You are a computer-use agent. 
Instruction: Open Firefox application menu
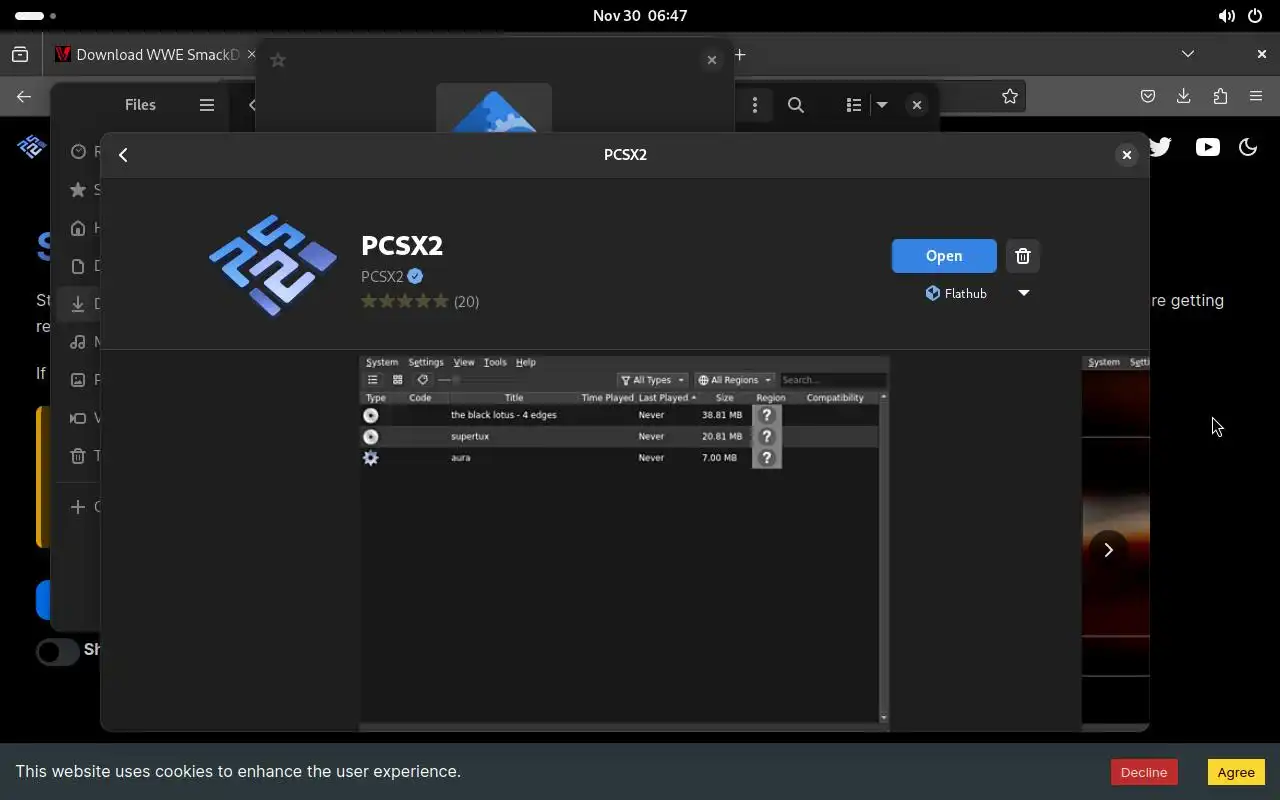pyautogui.click(x=1256, y=97)
